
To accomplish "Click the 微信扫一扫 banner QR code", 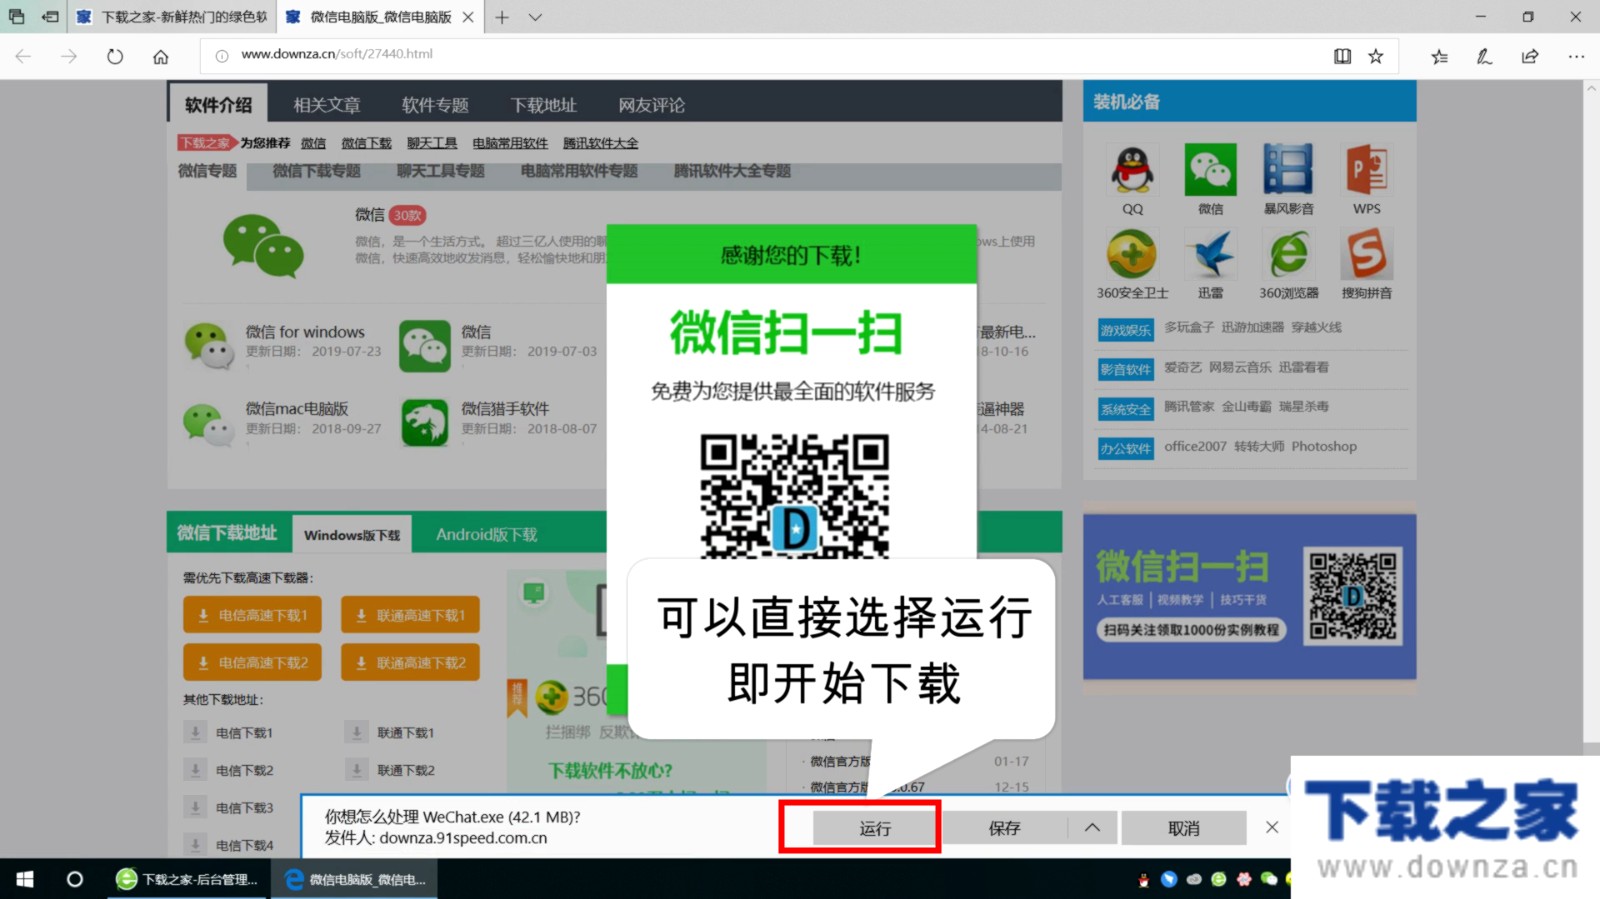I will (x=1353, y=595).
